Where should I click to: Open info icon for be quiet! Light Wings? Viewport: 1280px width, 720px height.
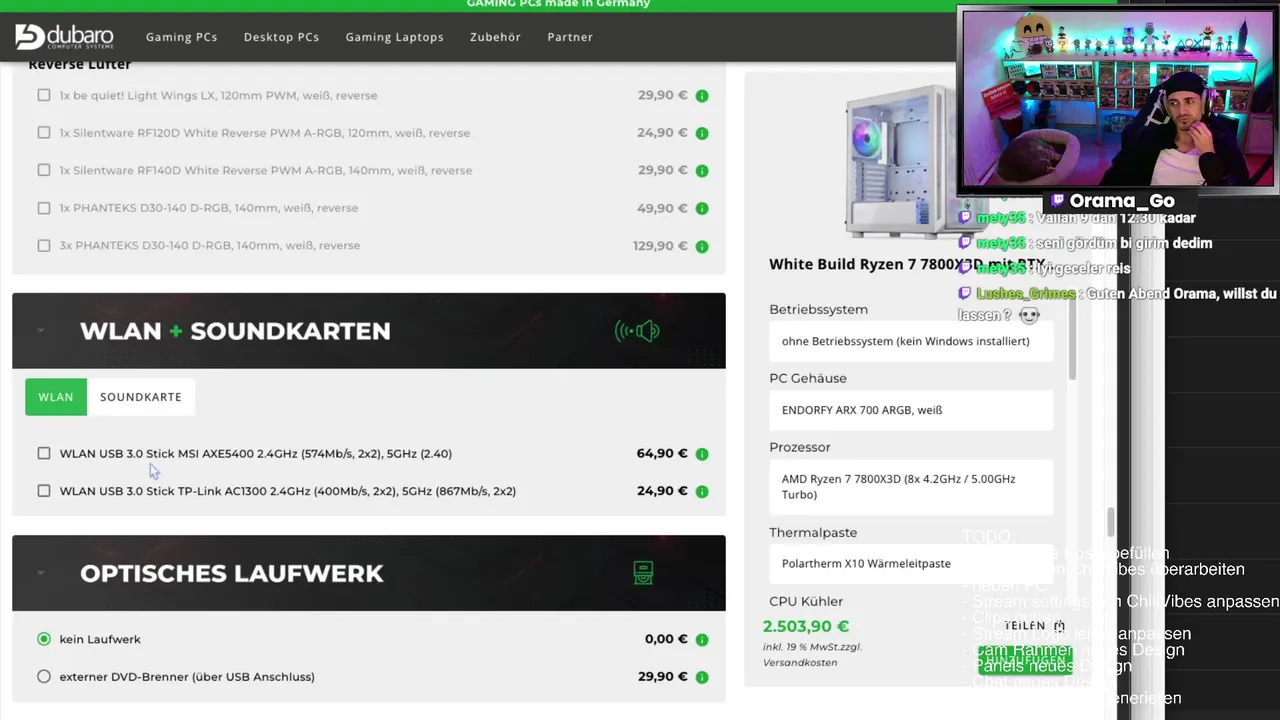point(702,96)
